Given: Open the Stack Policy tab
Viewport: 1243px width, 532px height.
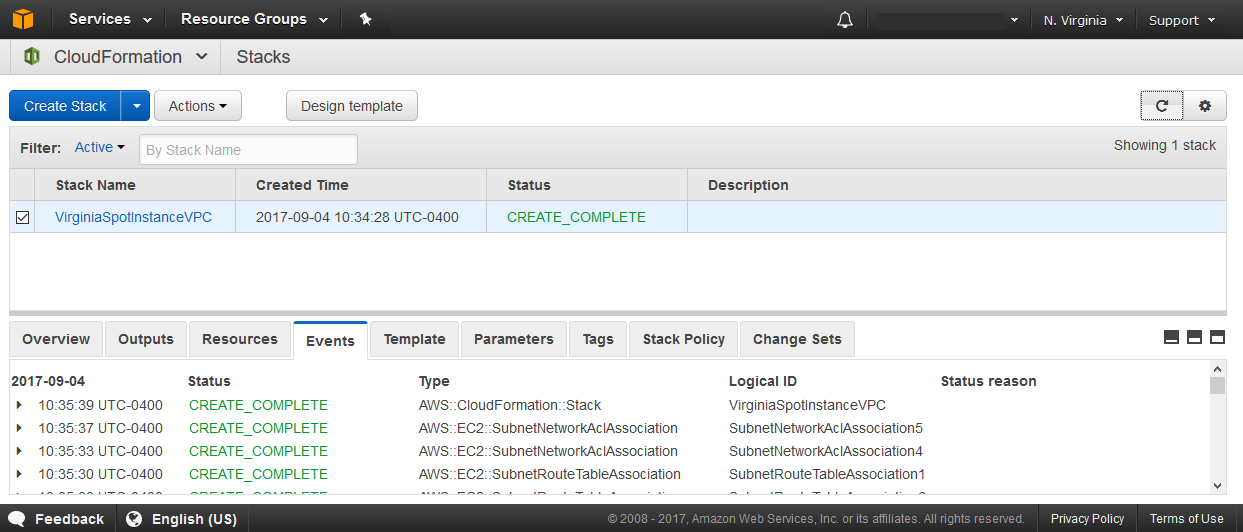Looking at the screenshot, I should pos(684,339).
